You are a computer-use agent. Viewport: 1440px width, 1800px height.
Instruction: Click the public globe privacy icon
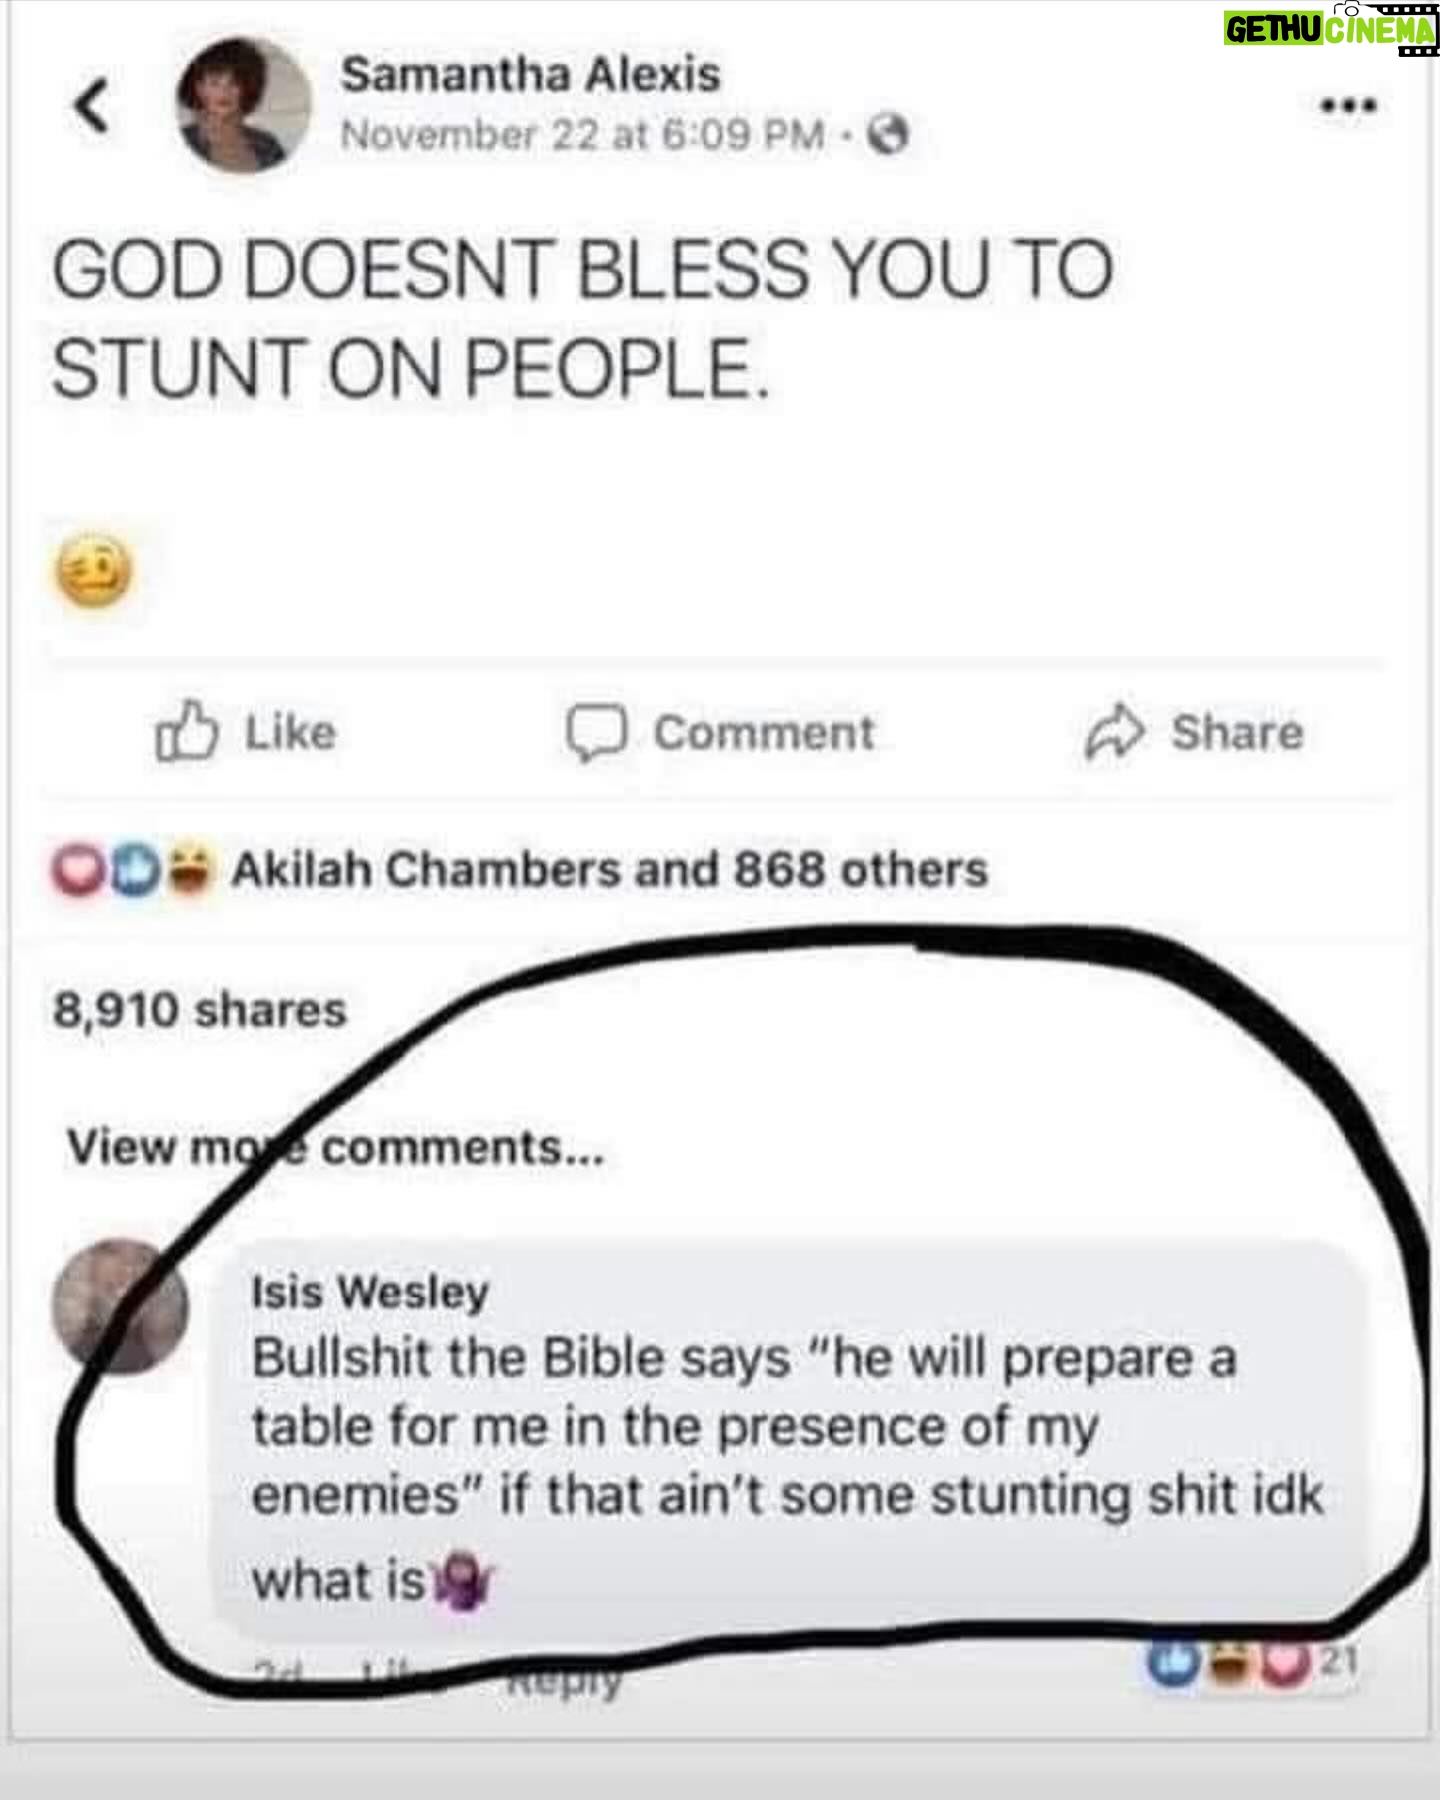[888, 134]
